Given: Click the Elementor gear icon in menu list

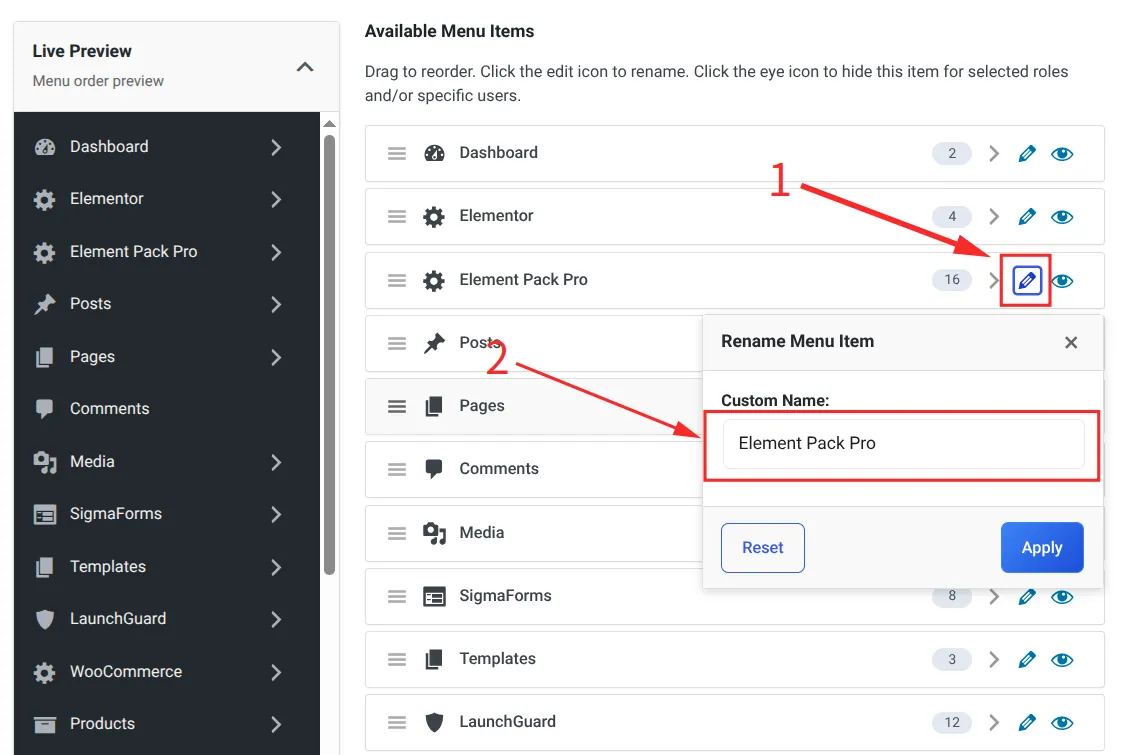Looking at the screenshot, I should (x=434, y=216).
